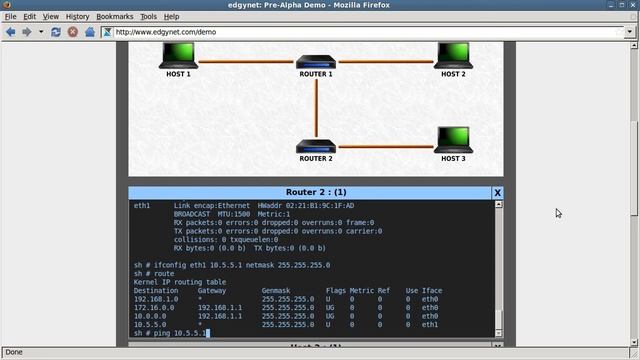Click the eth1 interface label
This screenshot has height=360, width=640.
click(x=142, y=206)
